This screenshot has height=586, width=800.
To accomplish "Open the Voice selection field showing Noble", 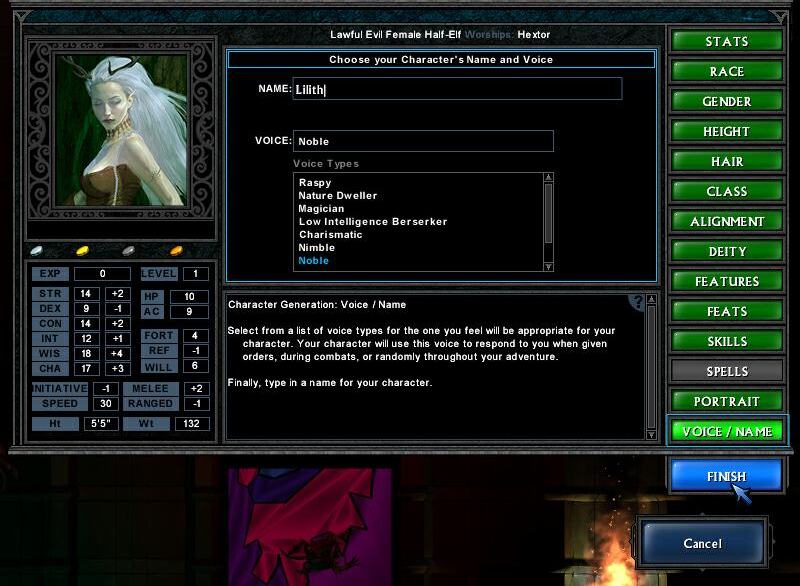I will pos(423,141).
